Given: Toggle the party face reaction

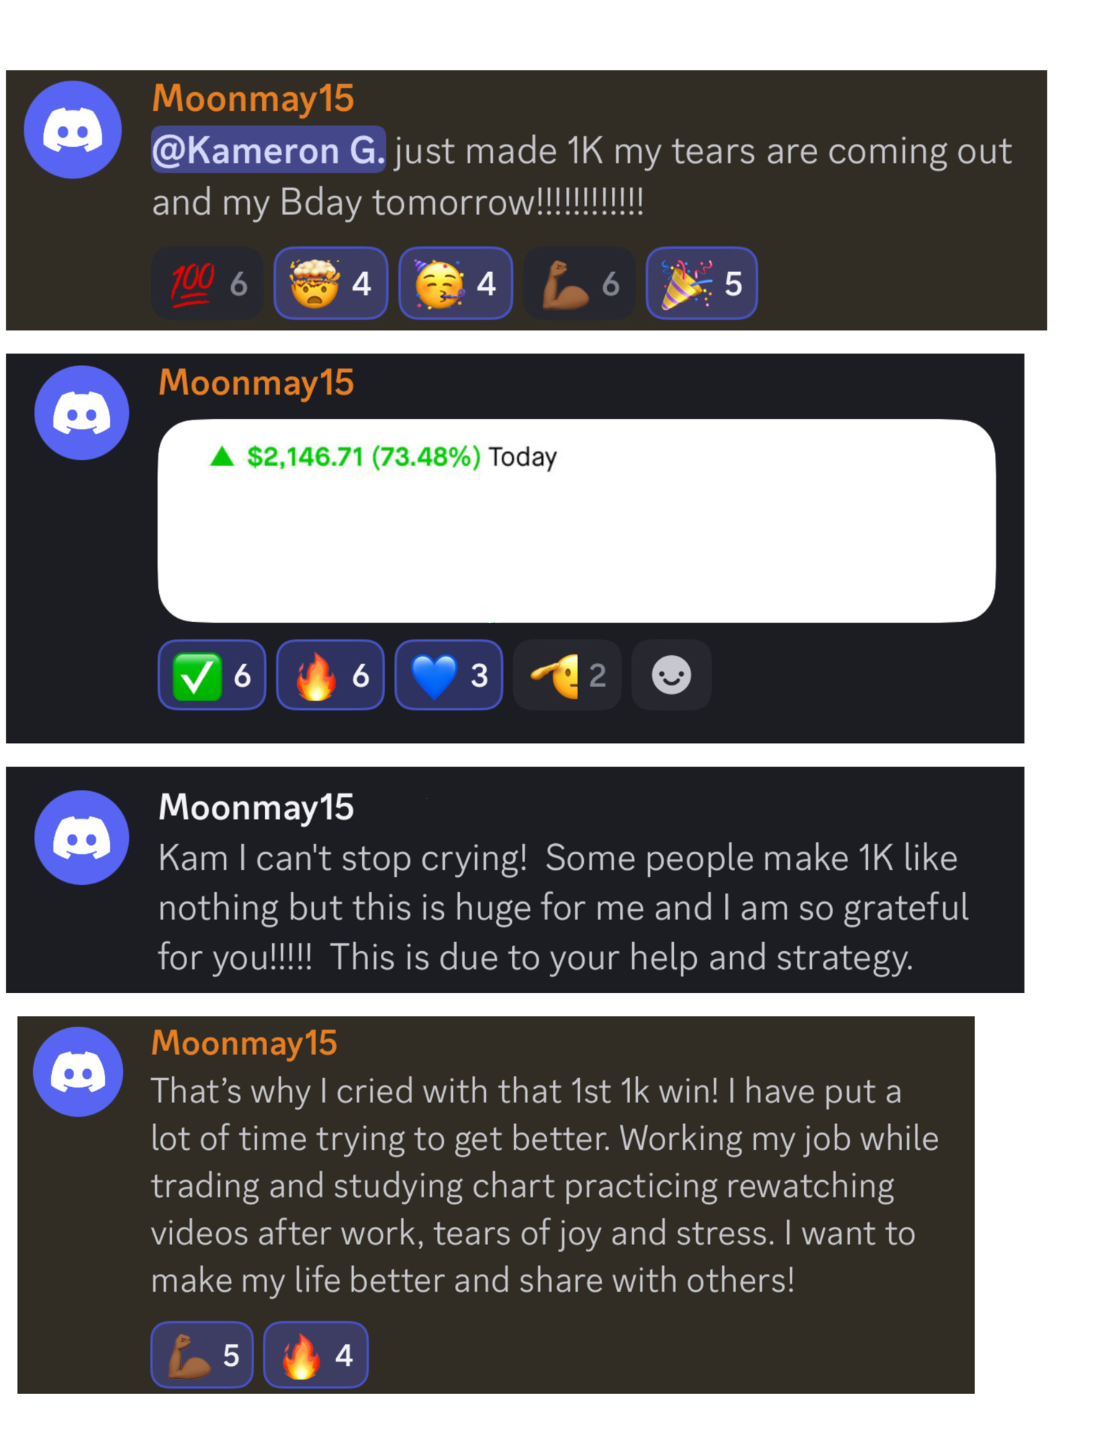Looking at the screenshot, I should coord(456,284).
